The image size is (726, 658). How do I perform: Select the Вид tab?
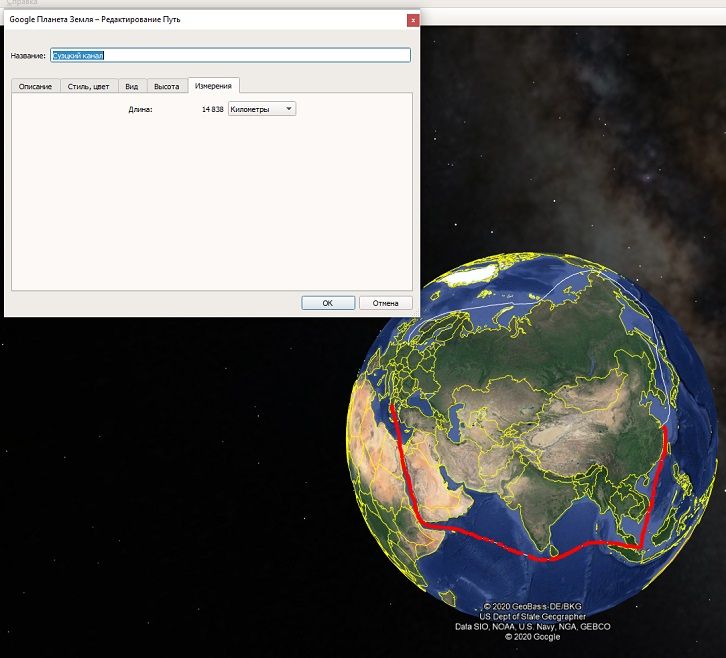[132, 86]
